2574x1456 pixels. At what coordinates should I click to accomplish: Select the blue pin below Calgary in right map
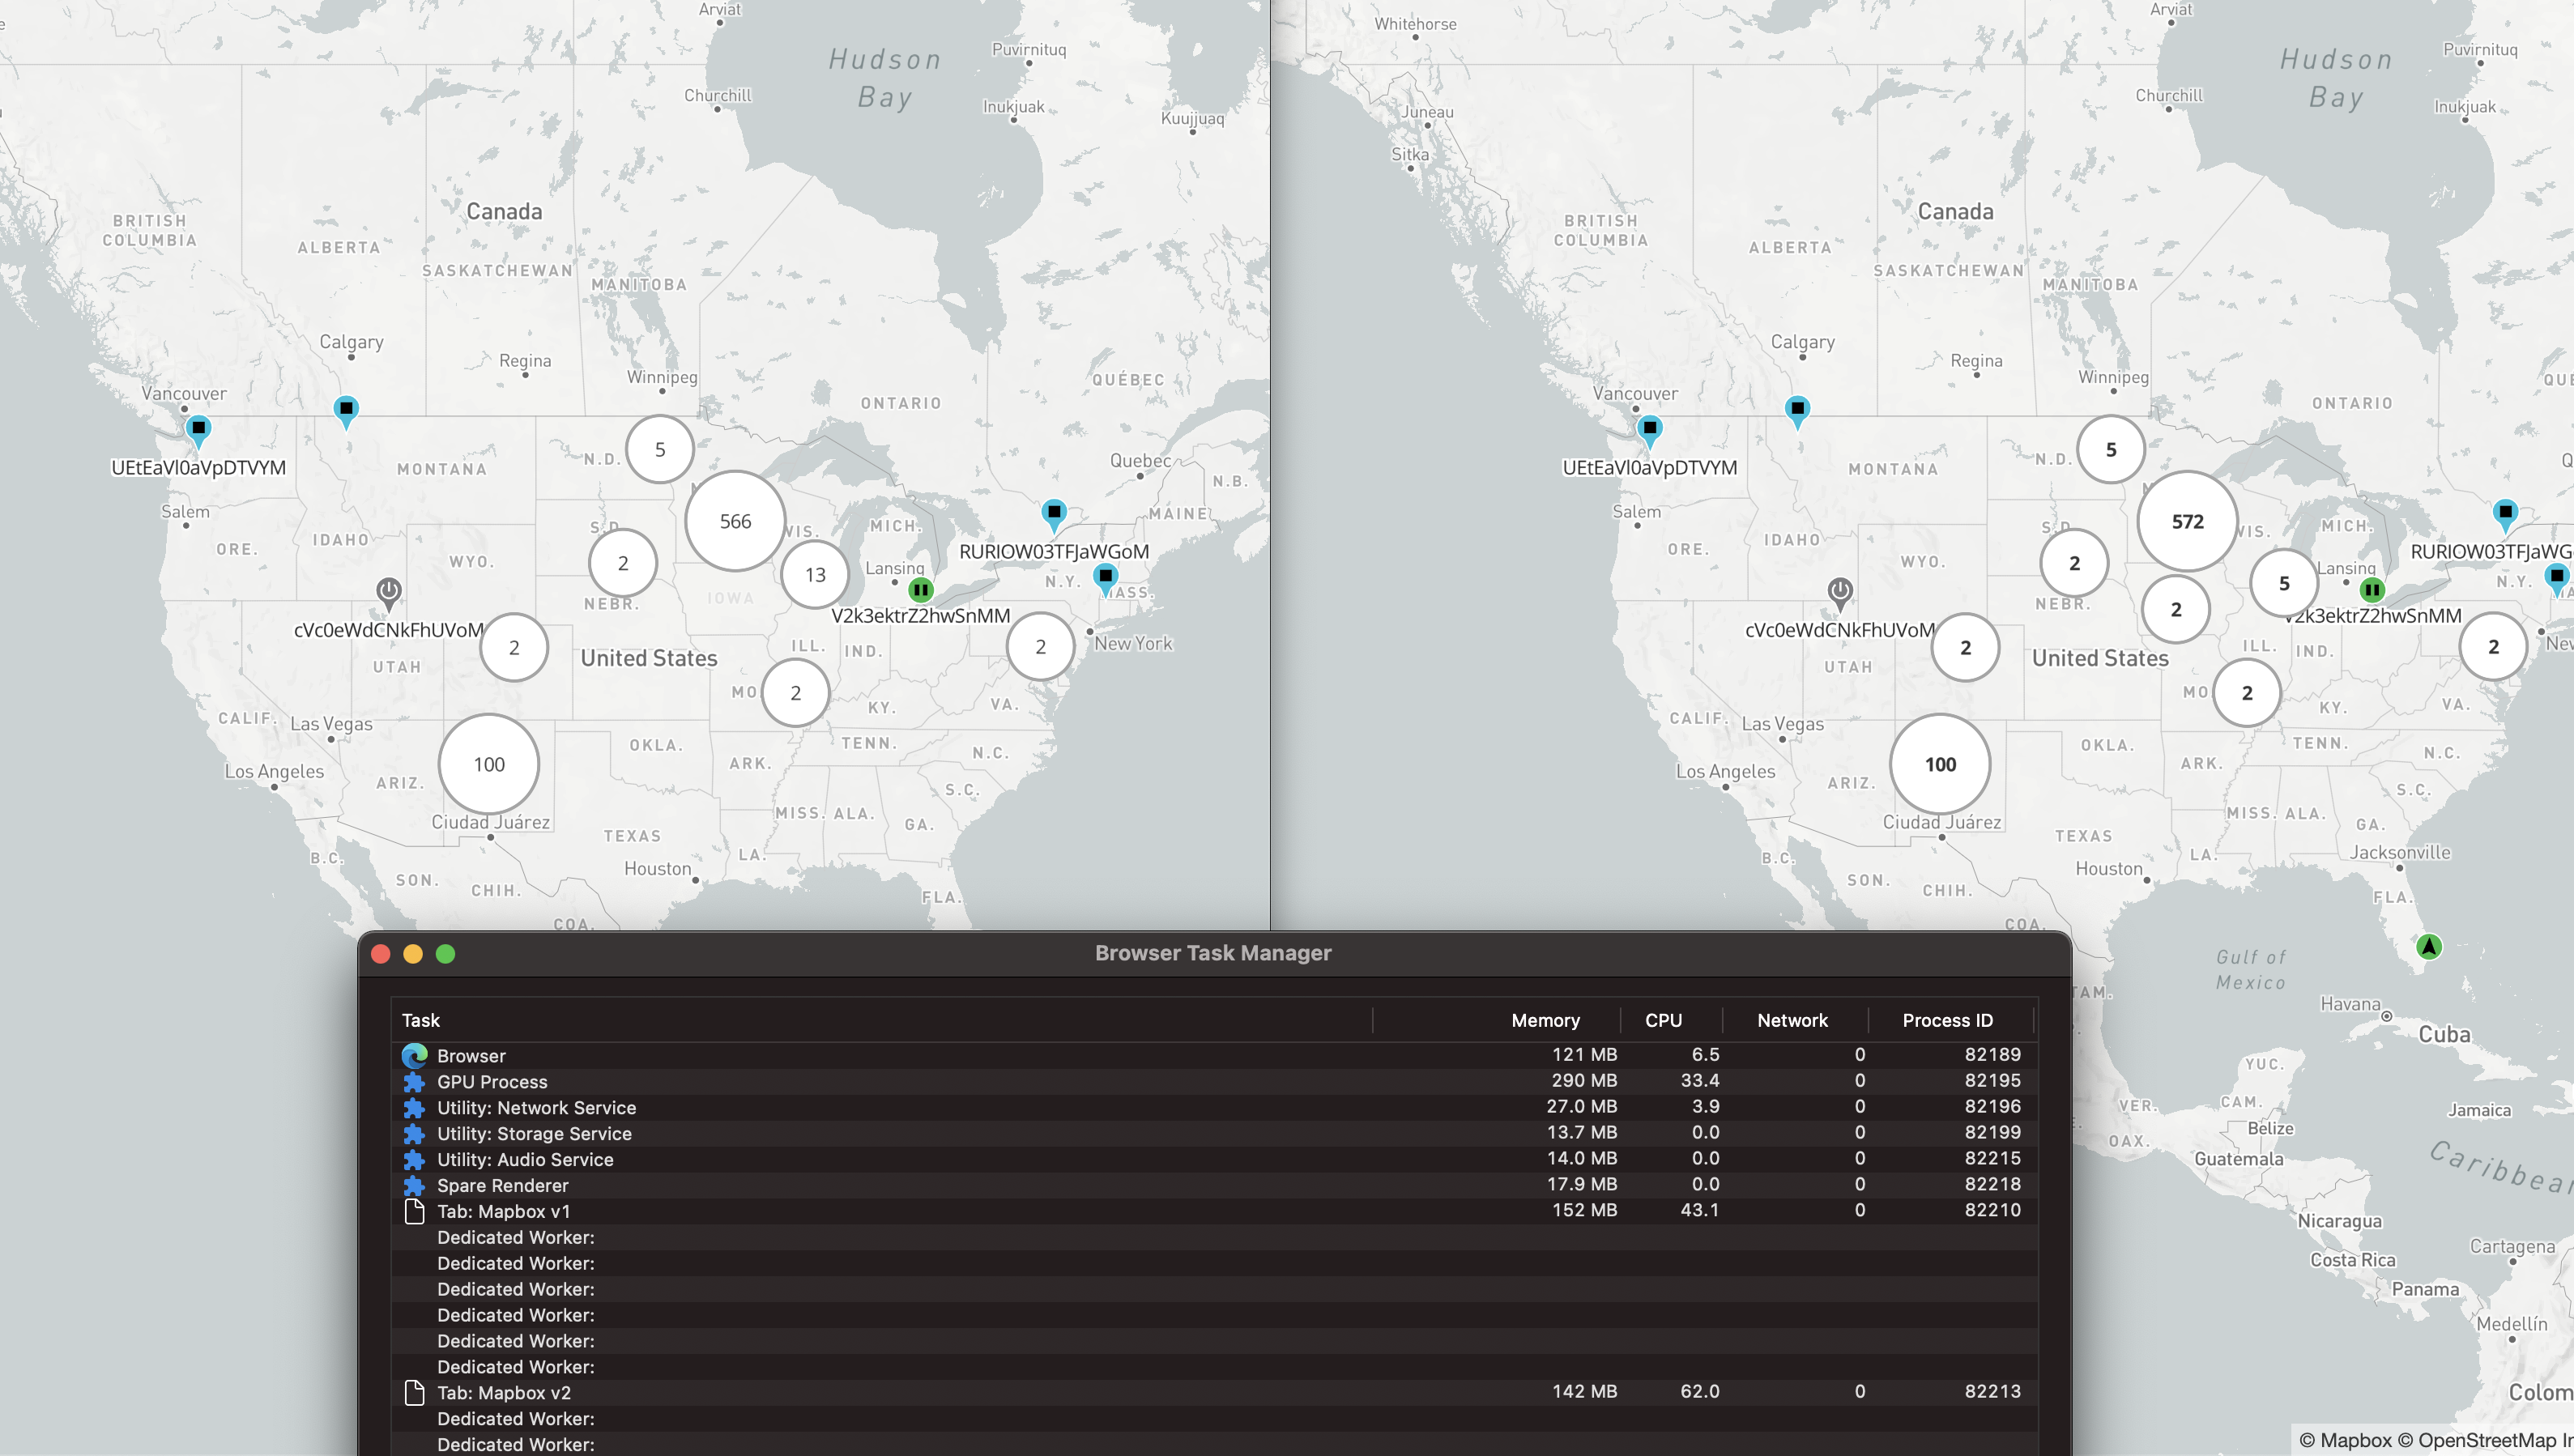1797,411
